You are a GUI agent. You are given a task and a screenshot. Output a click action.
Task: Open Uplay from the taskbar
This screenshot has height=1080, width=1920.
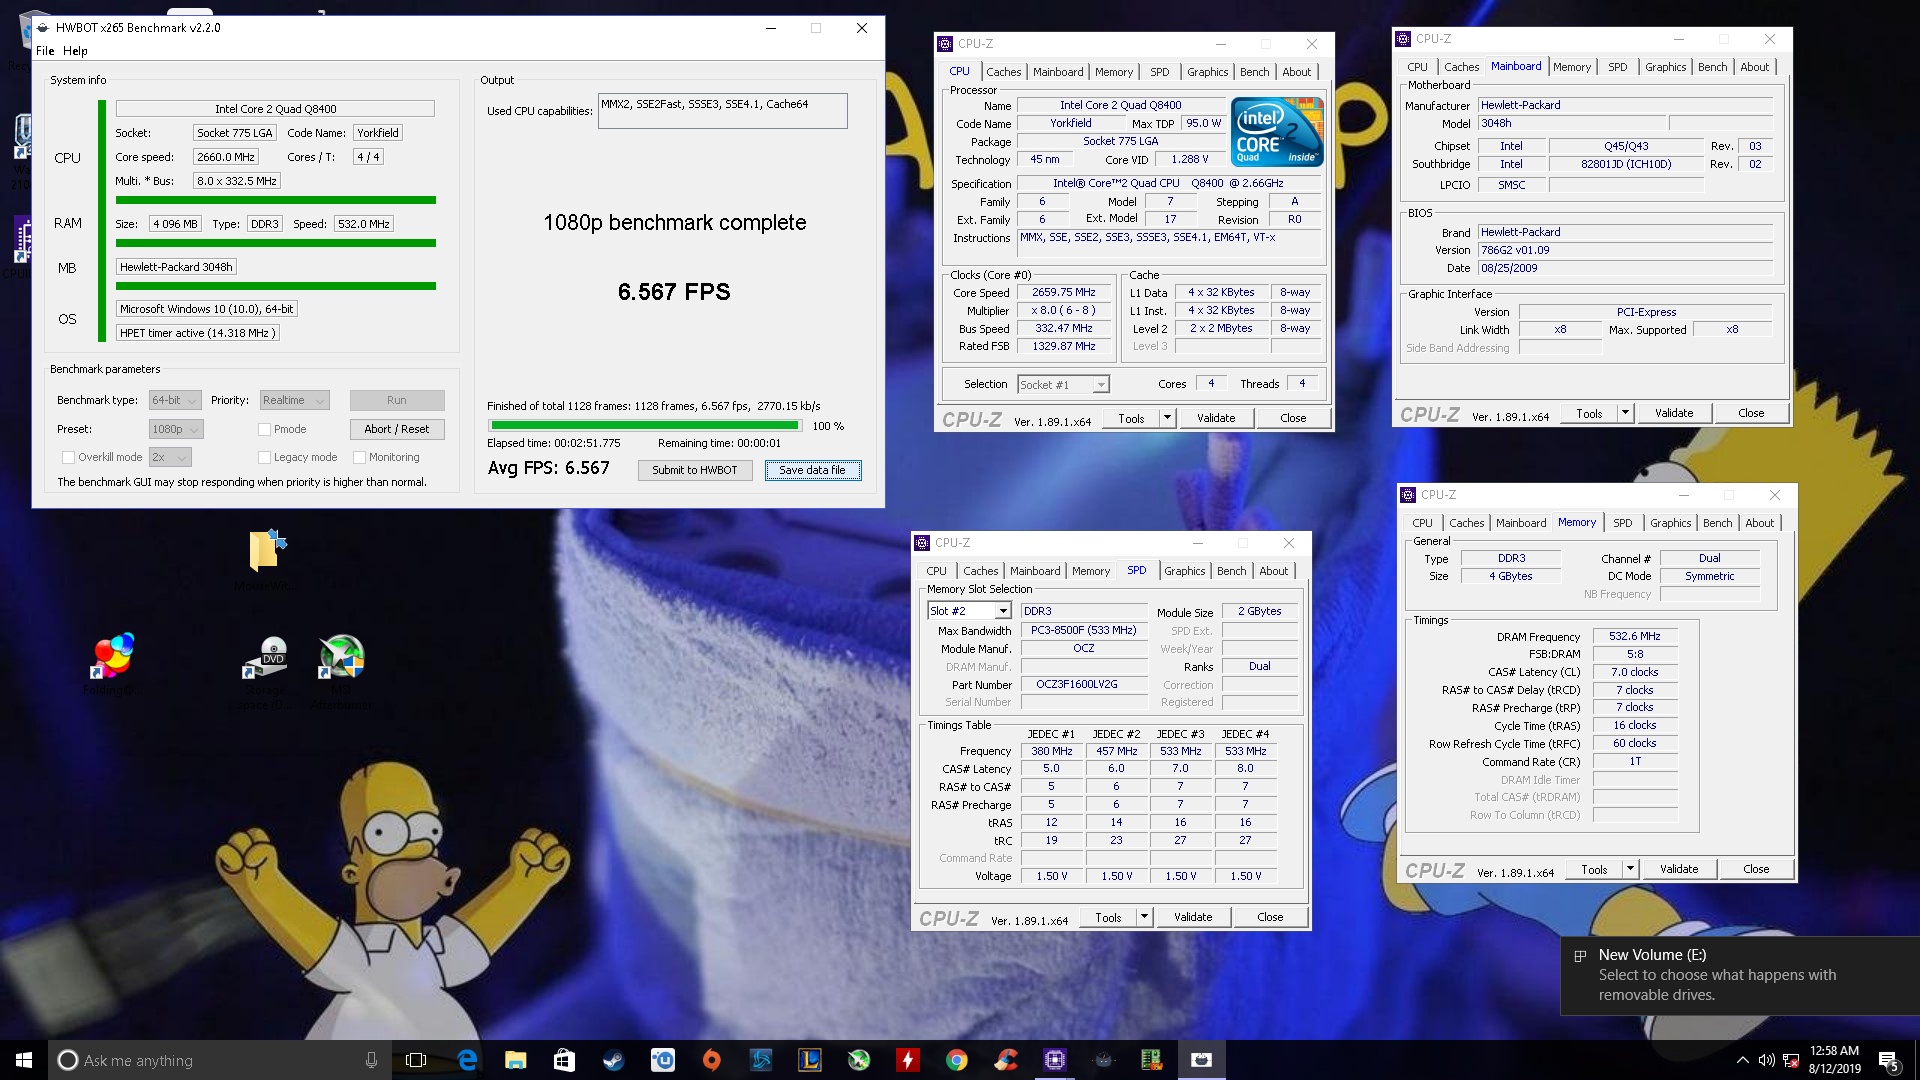[x=662, y=1060]
